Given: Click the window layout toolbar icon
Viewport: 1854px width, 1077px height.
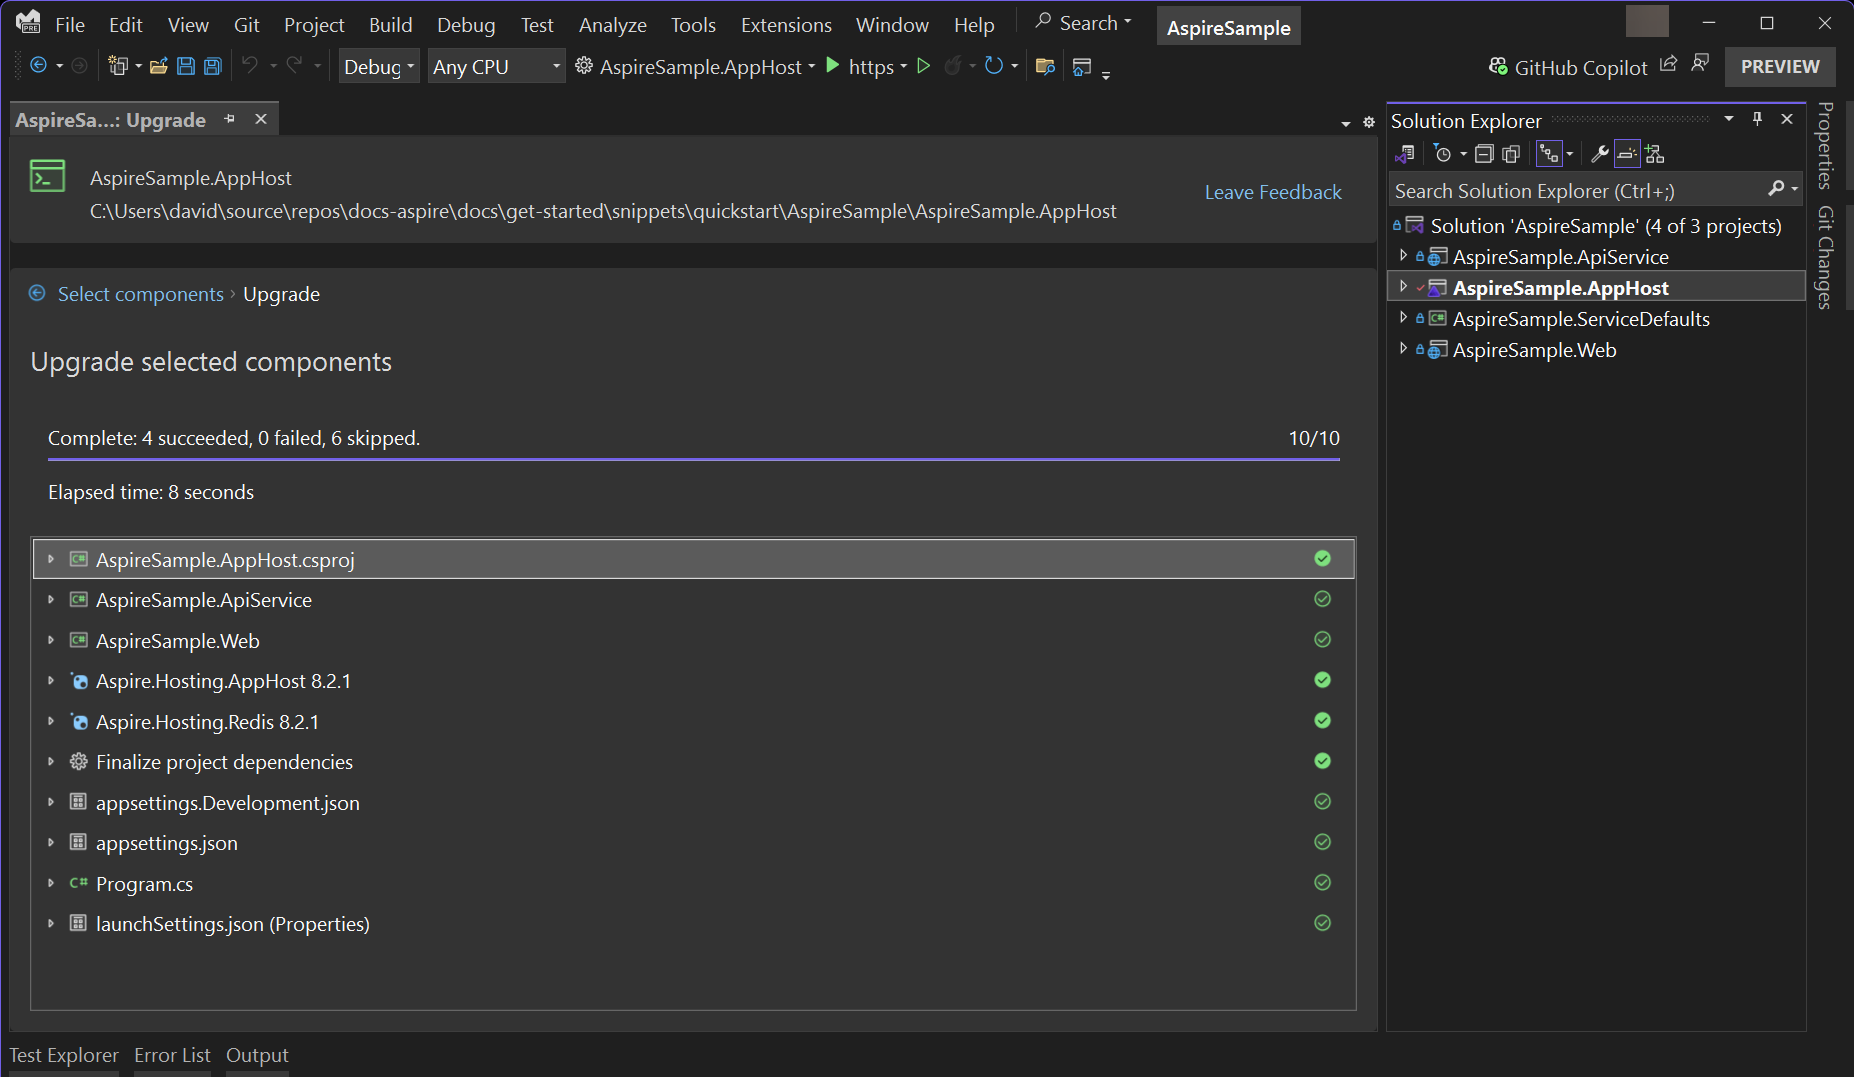Looking at the screenshot, I should [x=1082, y=67].
